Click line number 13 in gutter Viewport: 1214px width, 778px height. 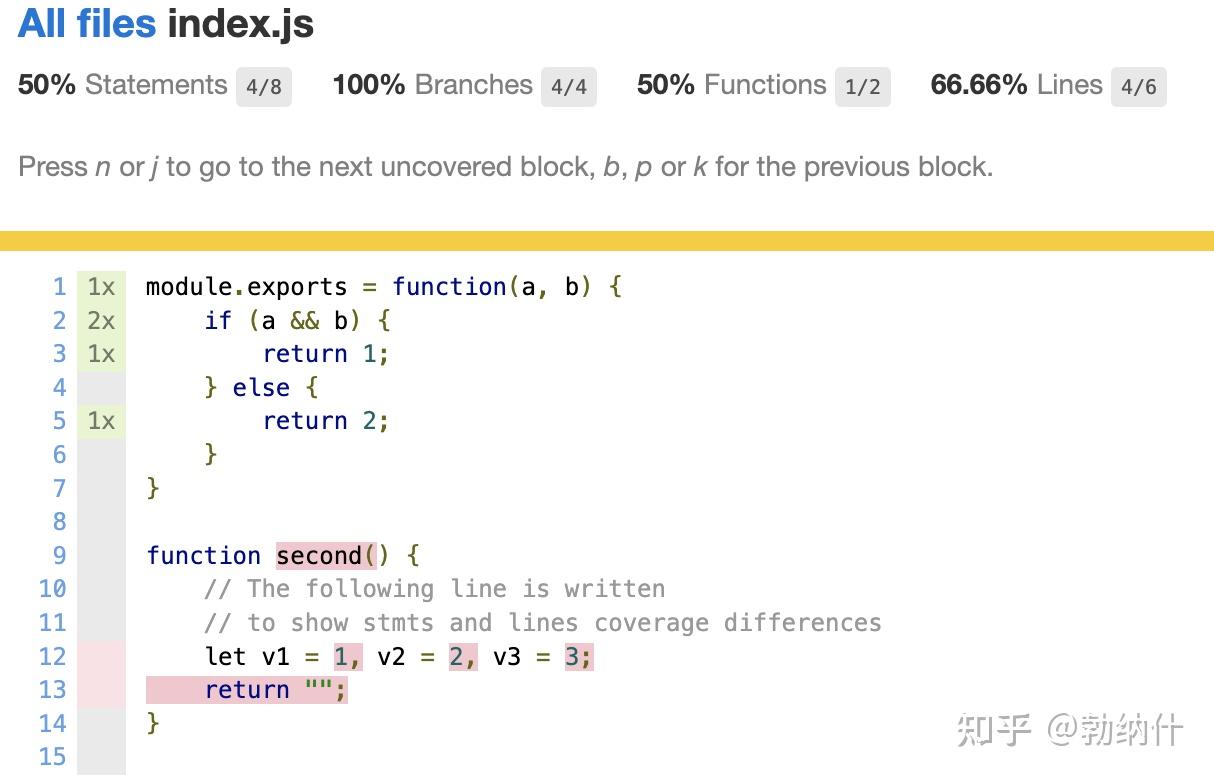pos(53,690)
